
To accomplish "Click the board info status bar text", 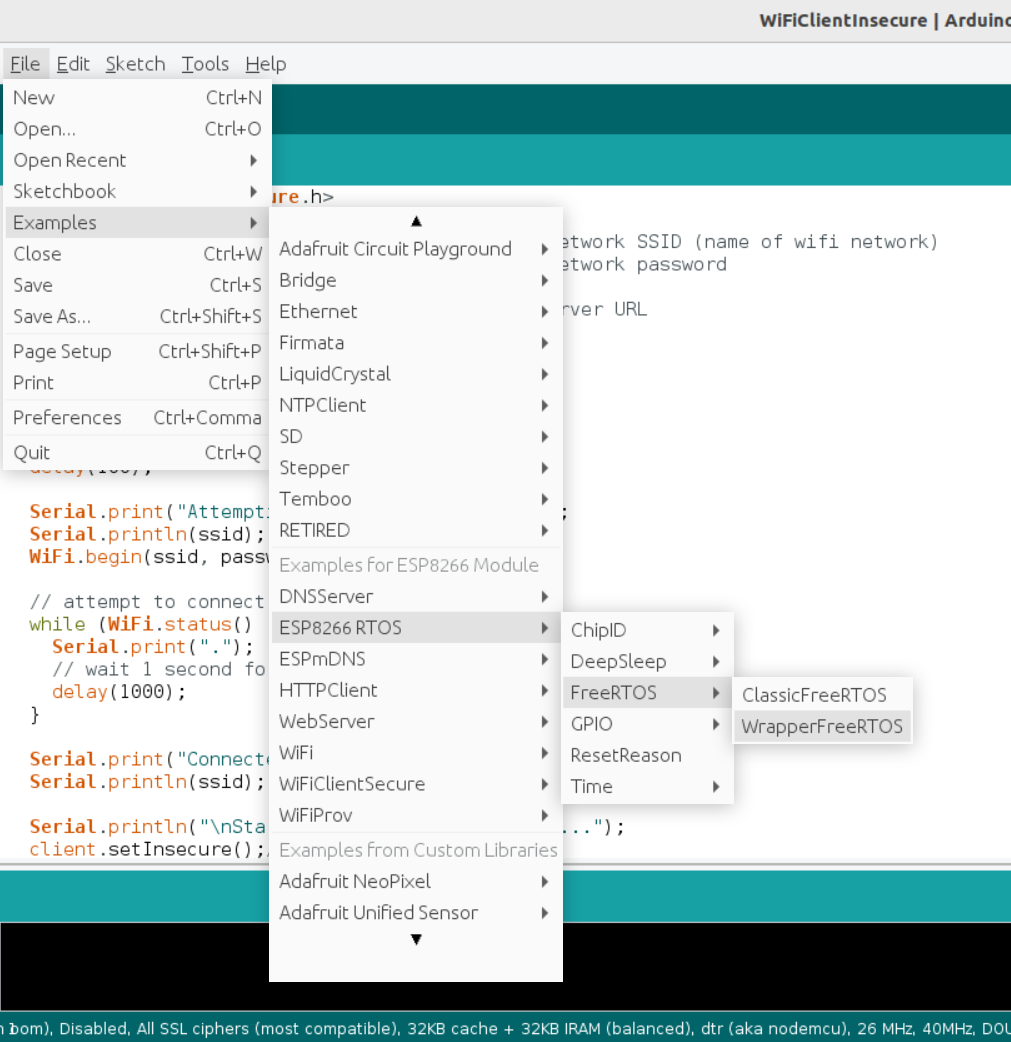I will [505, 1029].
